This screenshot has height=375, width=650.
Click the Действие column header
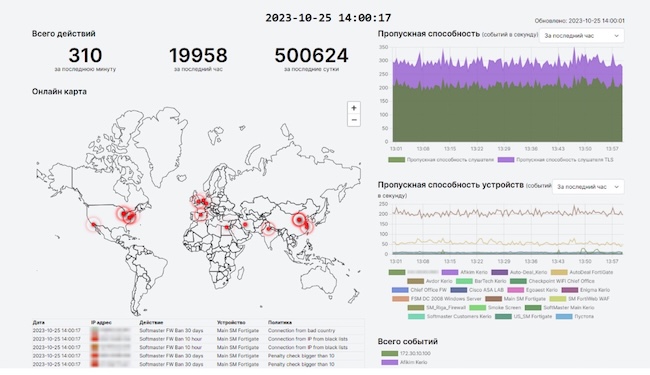tap(151, 322)
